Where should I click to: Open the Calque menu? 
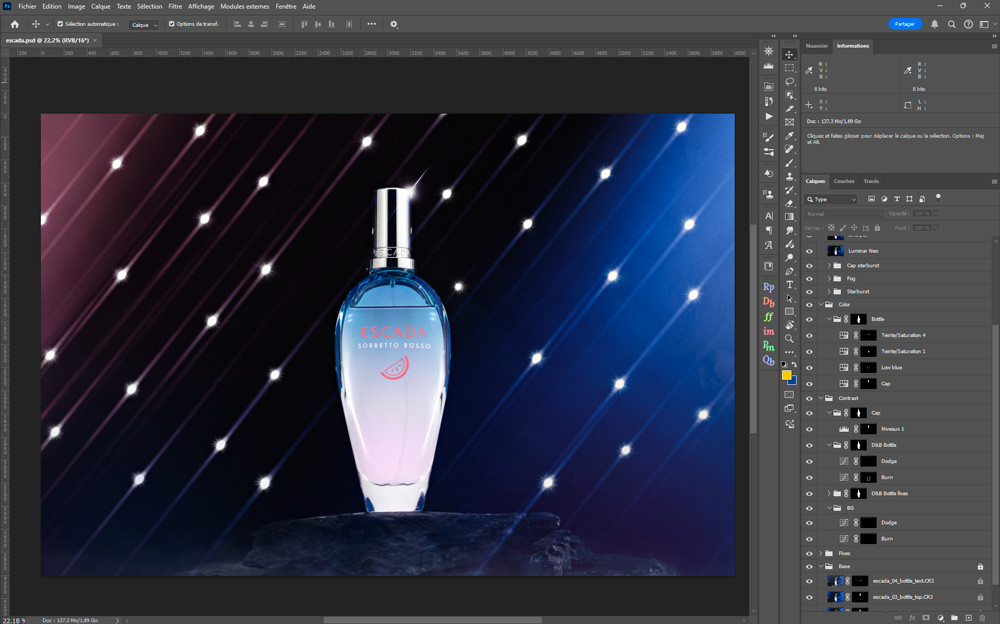[x=100, y=6]
